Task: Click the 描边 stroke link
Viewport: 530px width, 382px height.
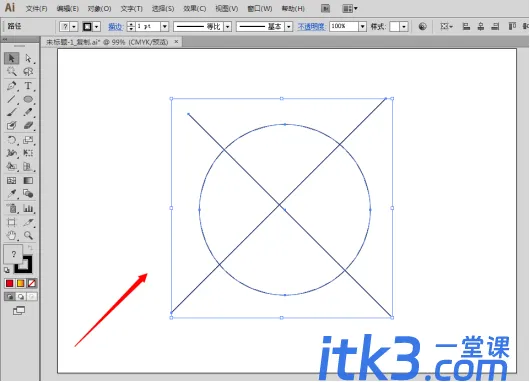Action: tap(115, 26)
